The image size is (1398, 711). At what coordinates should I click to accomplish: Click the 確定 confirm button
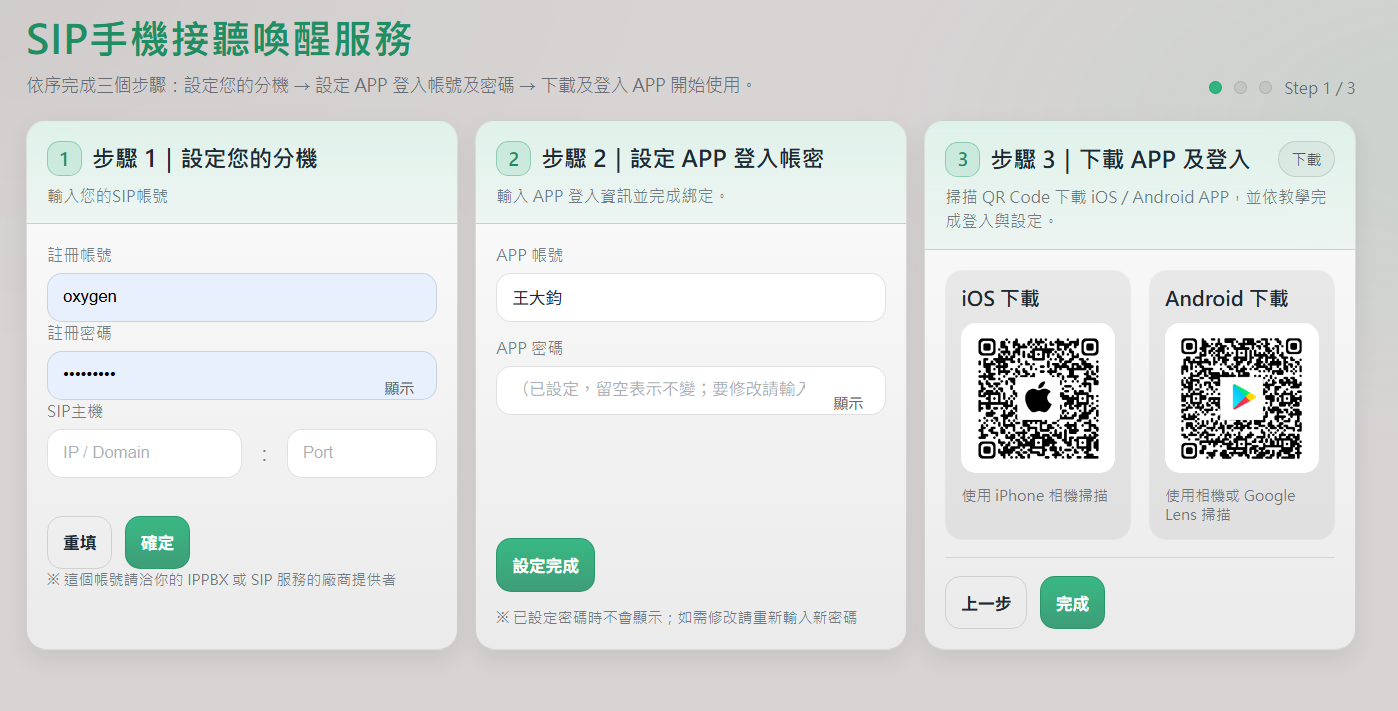(x=157, y=542)
